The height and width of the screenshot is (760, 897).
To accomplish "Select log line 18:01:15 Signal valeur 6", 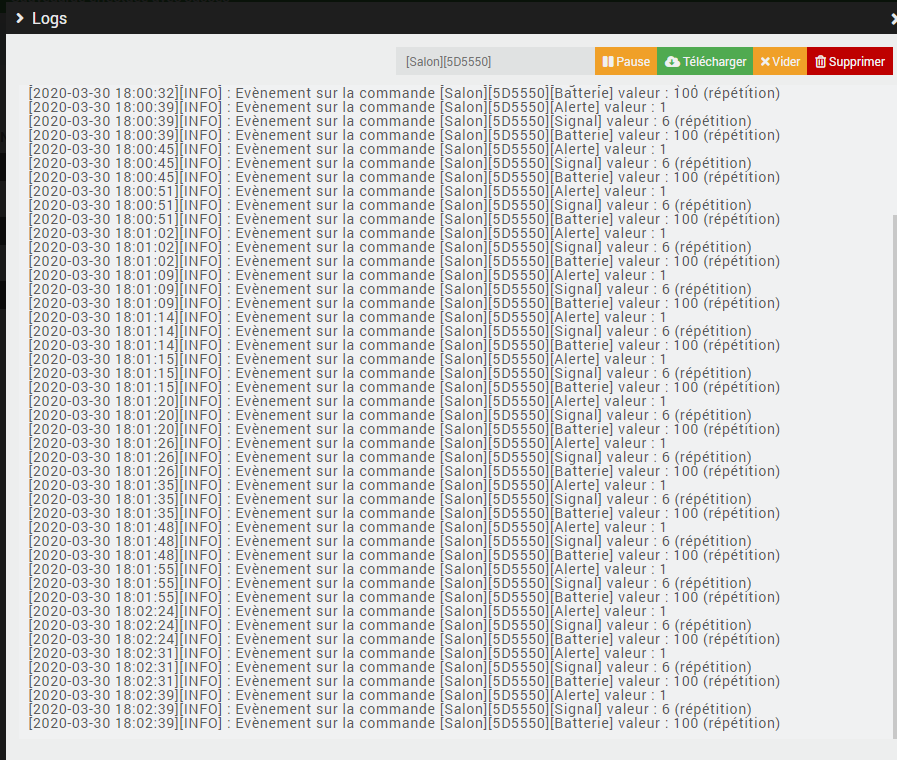I will pos(390,373).
